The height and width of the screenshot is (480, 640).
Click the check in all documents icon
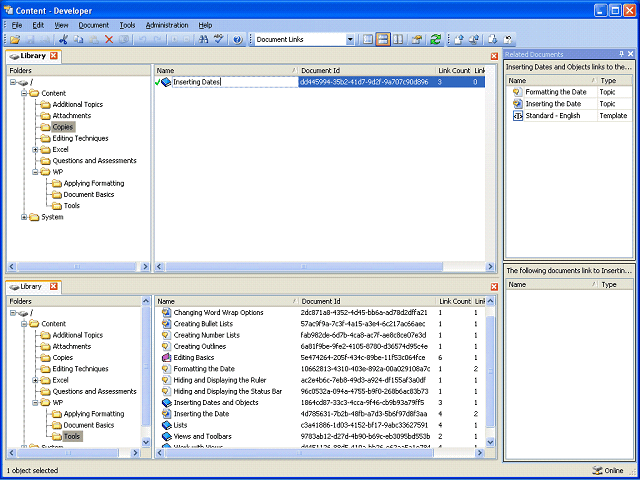tap(474, 40)
